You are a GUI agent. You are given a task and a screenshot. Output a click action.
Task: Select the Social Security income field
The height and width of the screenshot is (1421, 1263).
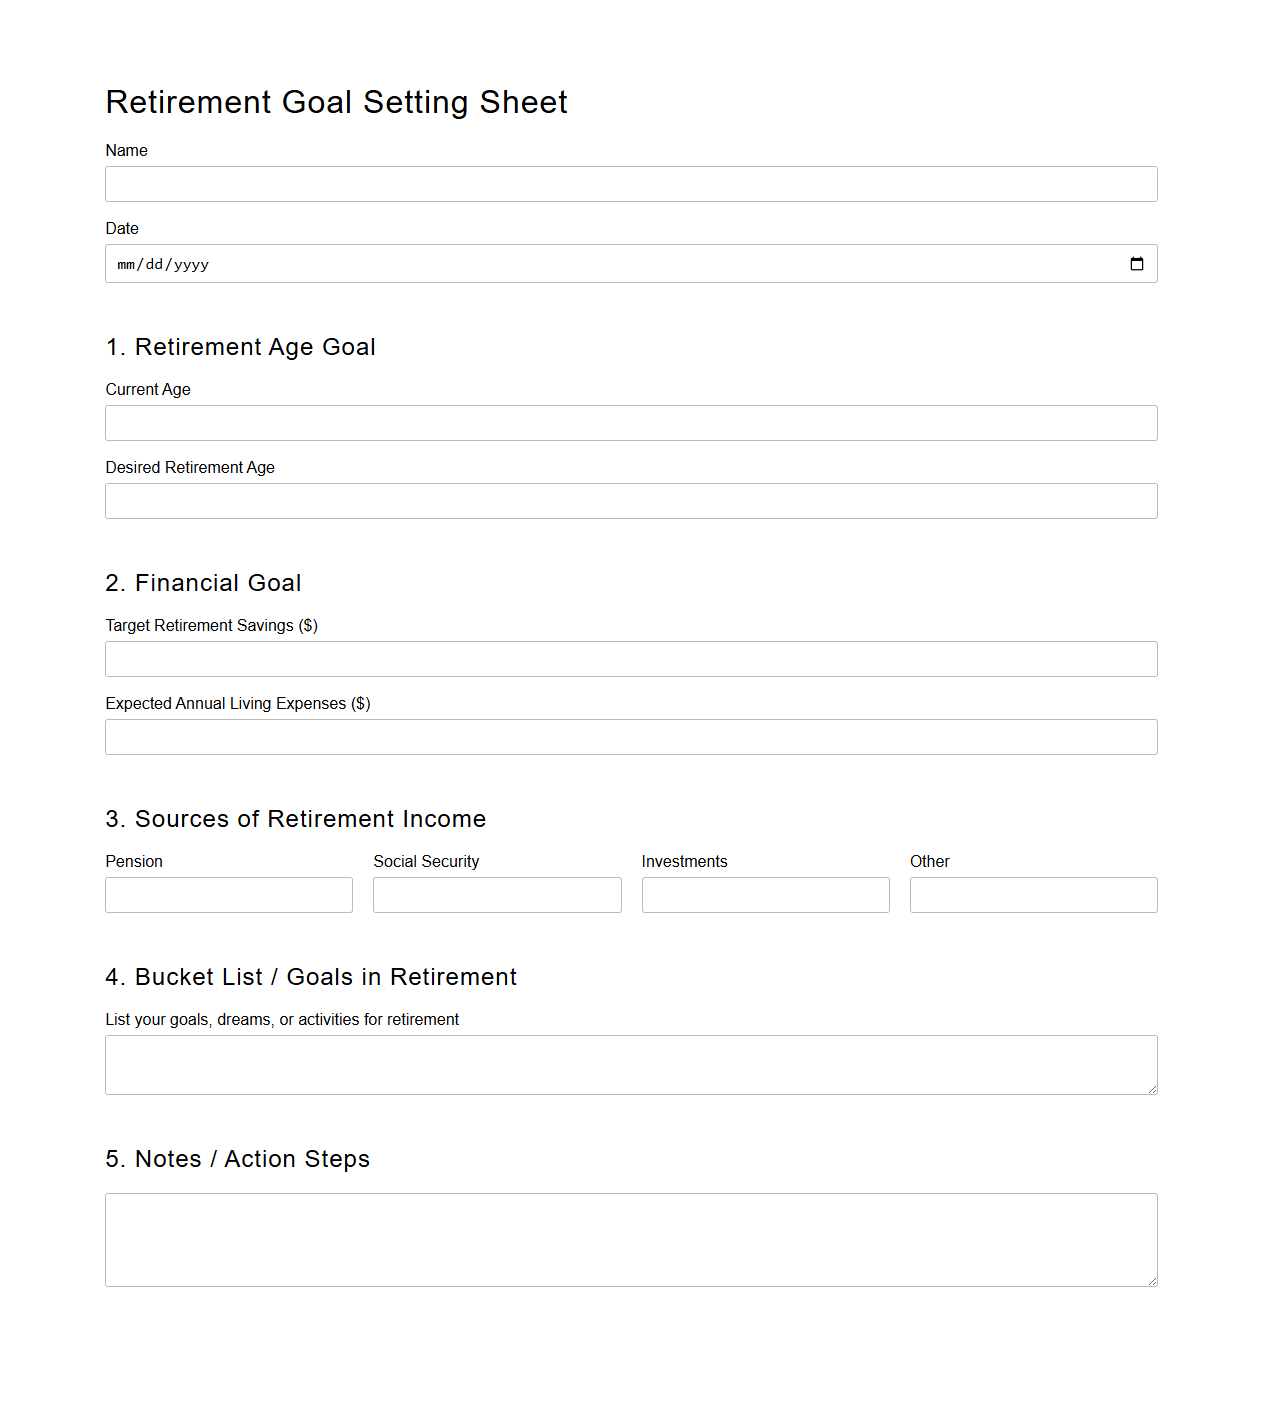pos(496,894)
